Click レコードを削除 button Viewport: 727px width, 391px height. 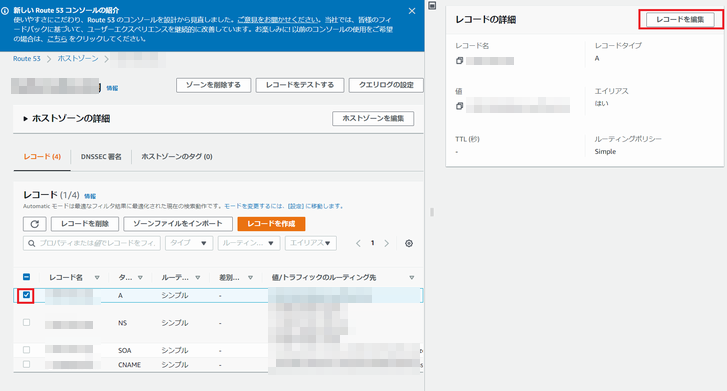coord(85,224)
